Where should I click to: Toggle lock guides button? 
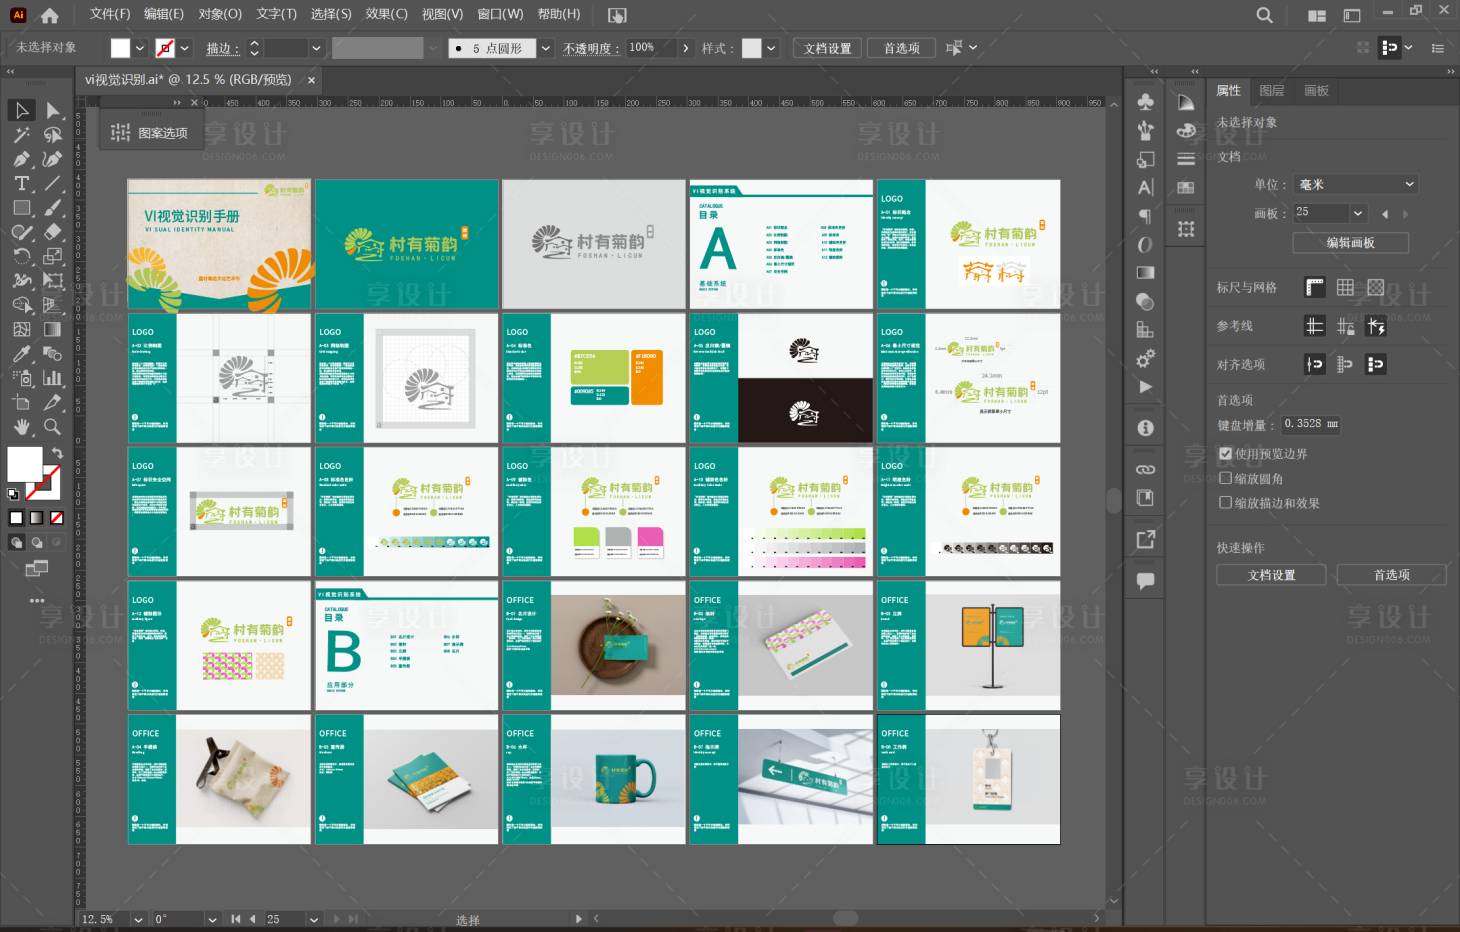(1345, 326)
